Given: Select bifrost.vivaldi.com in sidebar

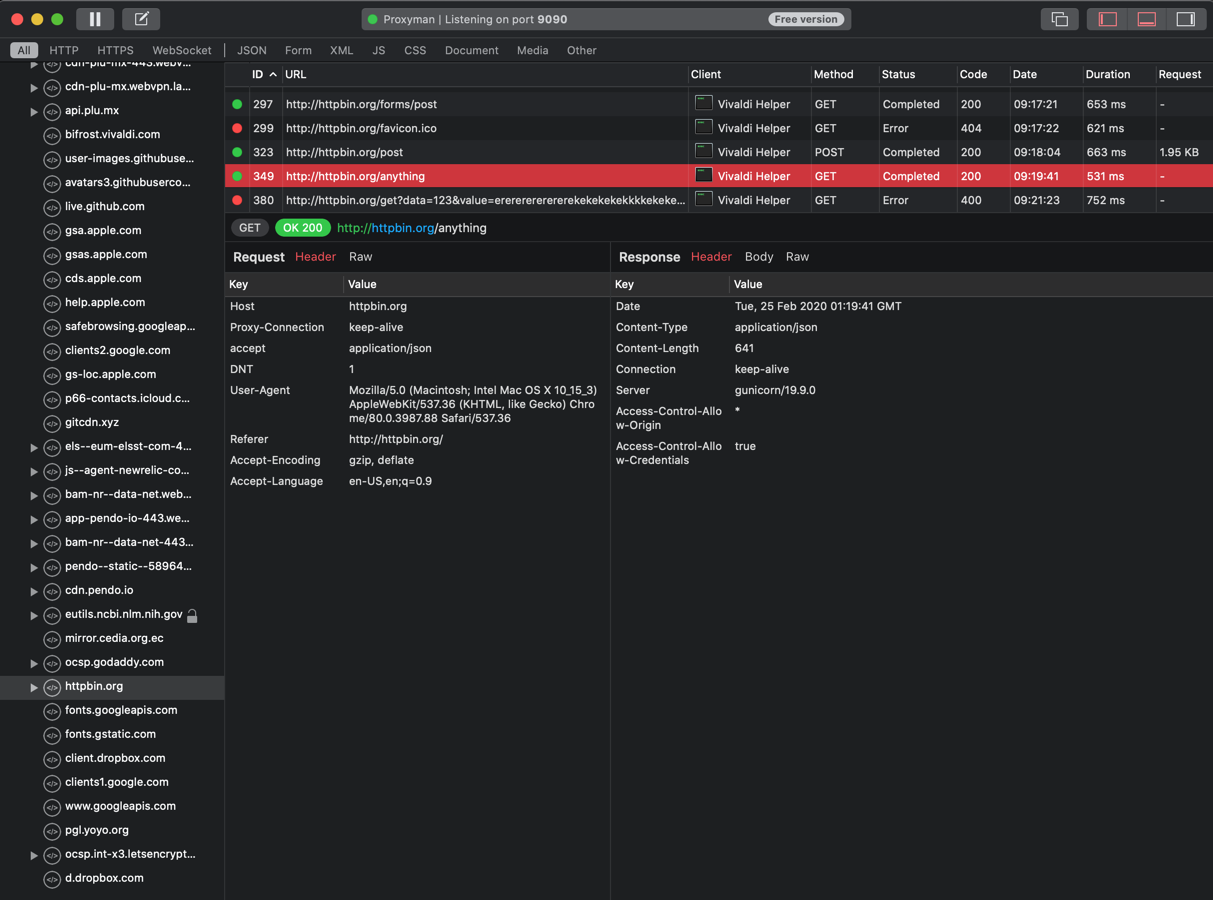Looking at the screenshot, I should click(112, 134).
